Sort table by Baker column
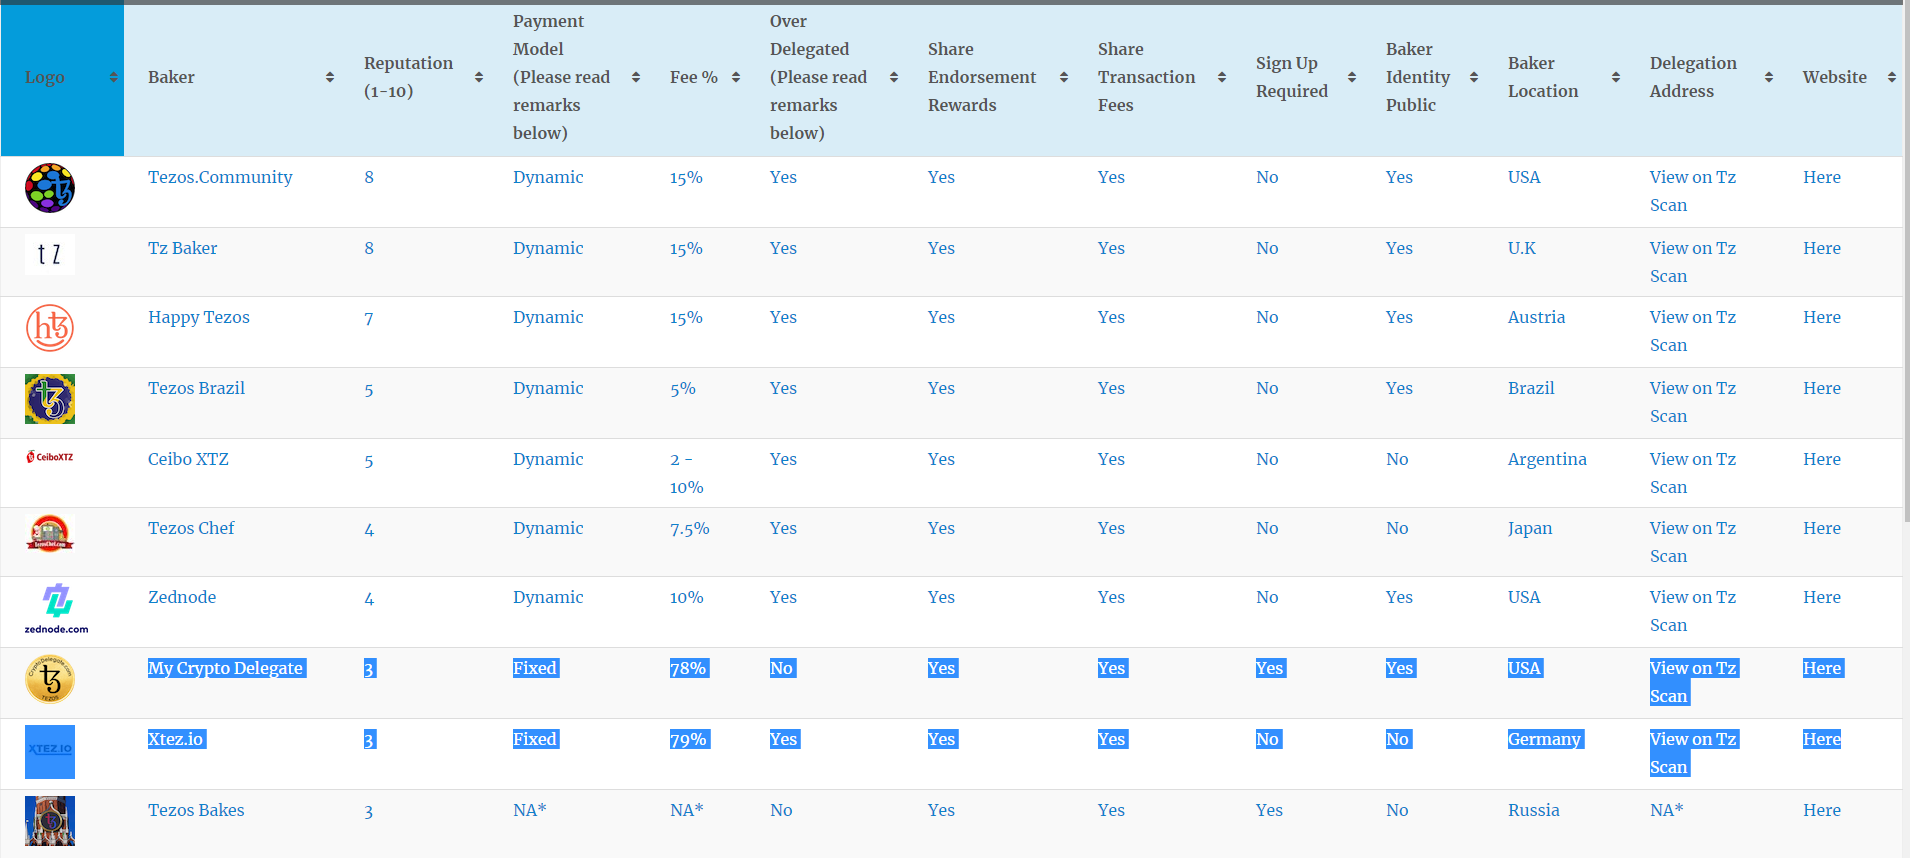This screenshot has width=1910, height=858. 329,77
